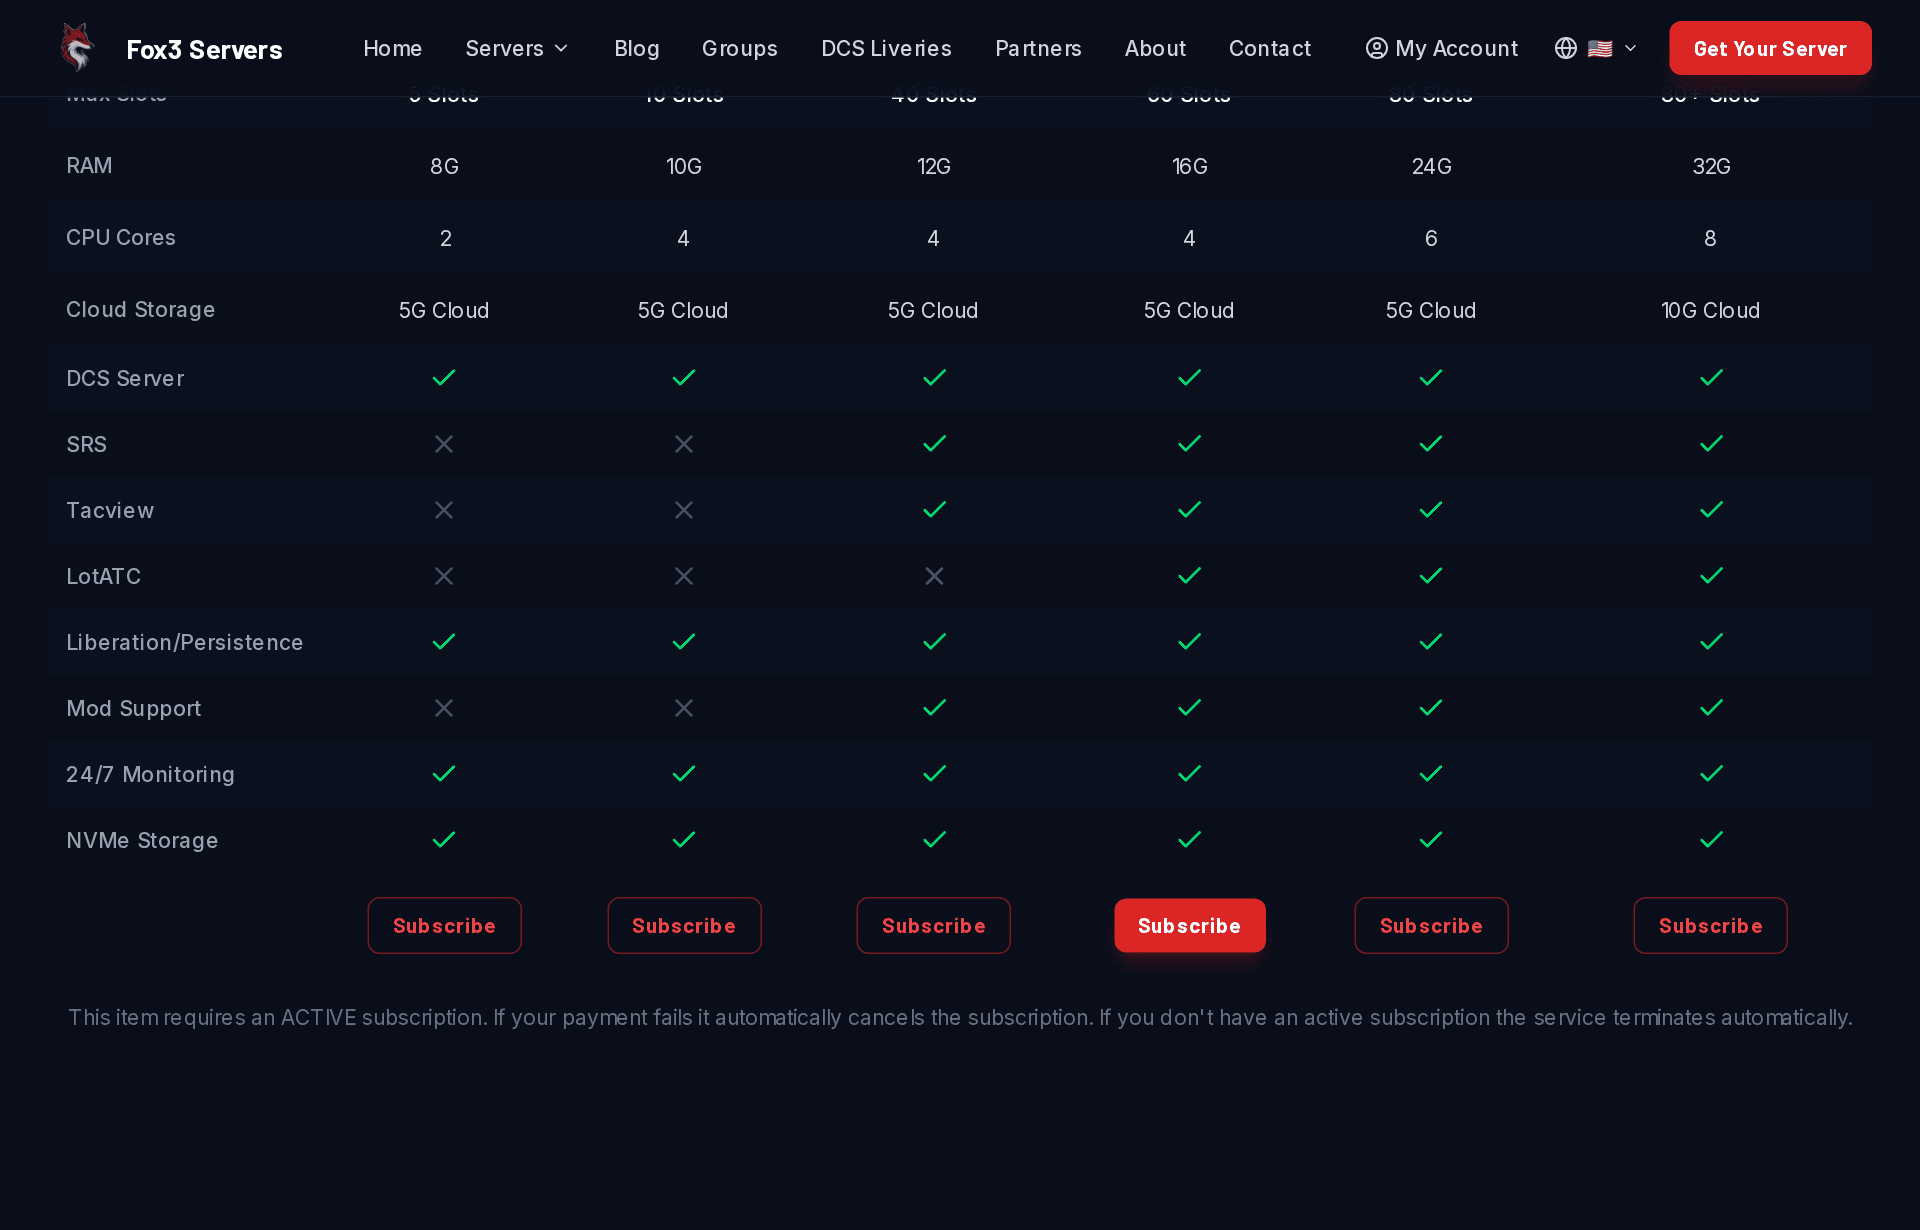Image resolution: width=1920 pixels, height=1230 pixels.
Task: Click the NVMe Storage check in the 8G column
Action: pos(444,840)
